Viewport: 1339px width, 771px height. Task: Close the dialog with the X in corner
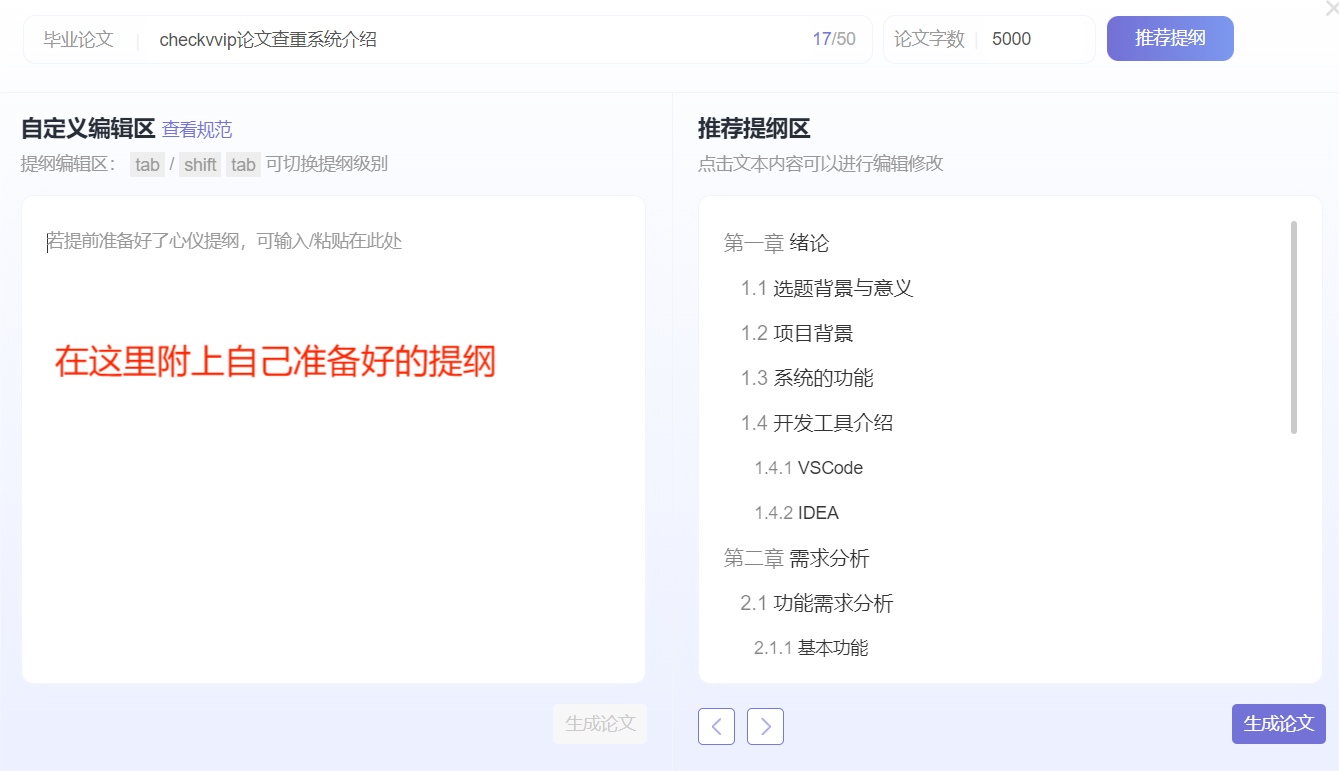pyautogui.click(x=1331, y=8)
